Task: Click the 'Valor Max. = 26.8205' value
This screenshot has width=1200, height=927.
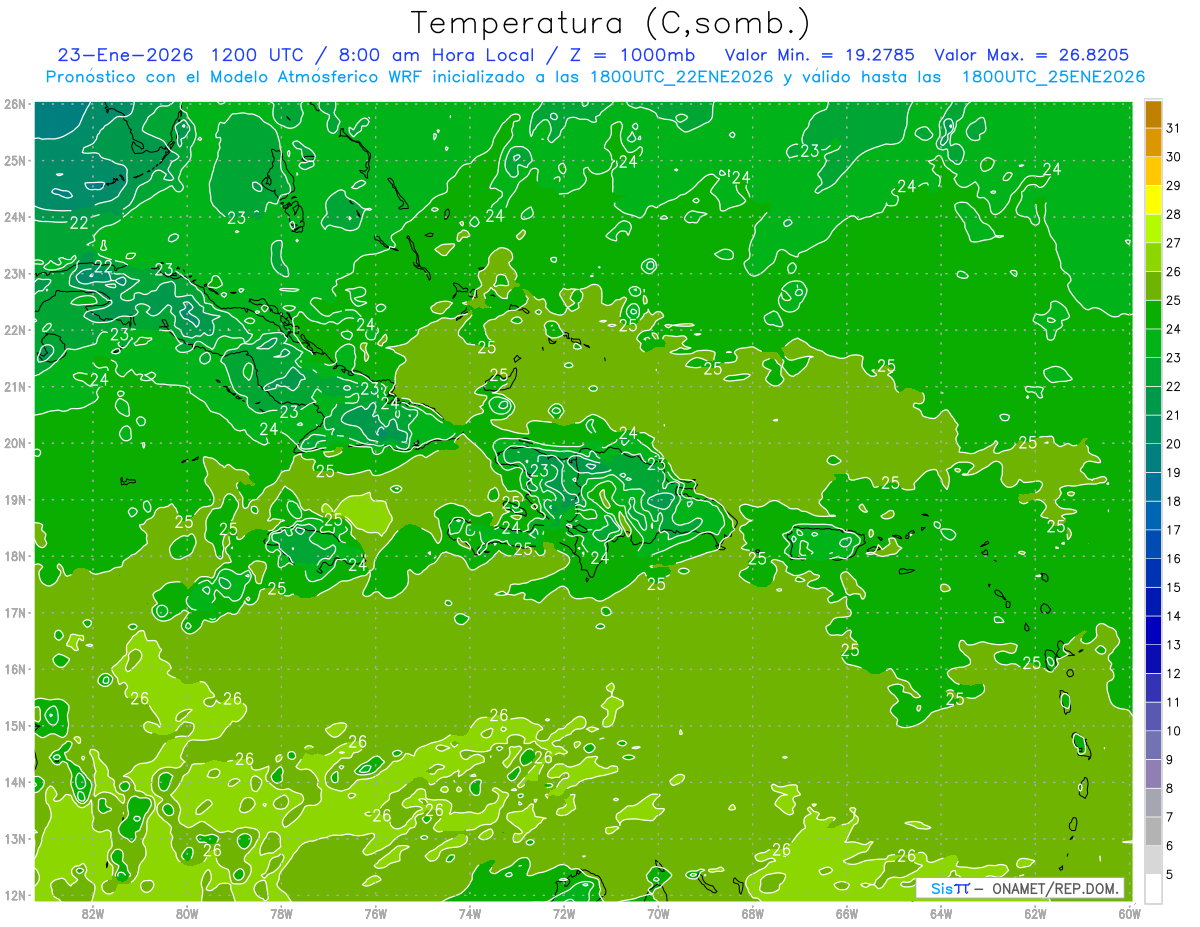Action: coord(1032,55)
